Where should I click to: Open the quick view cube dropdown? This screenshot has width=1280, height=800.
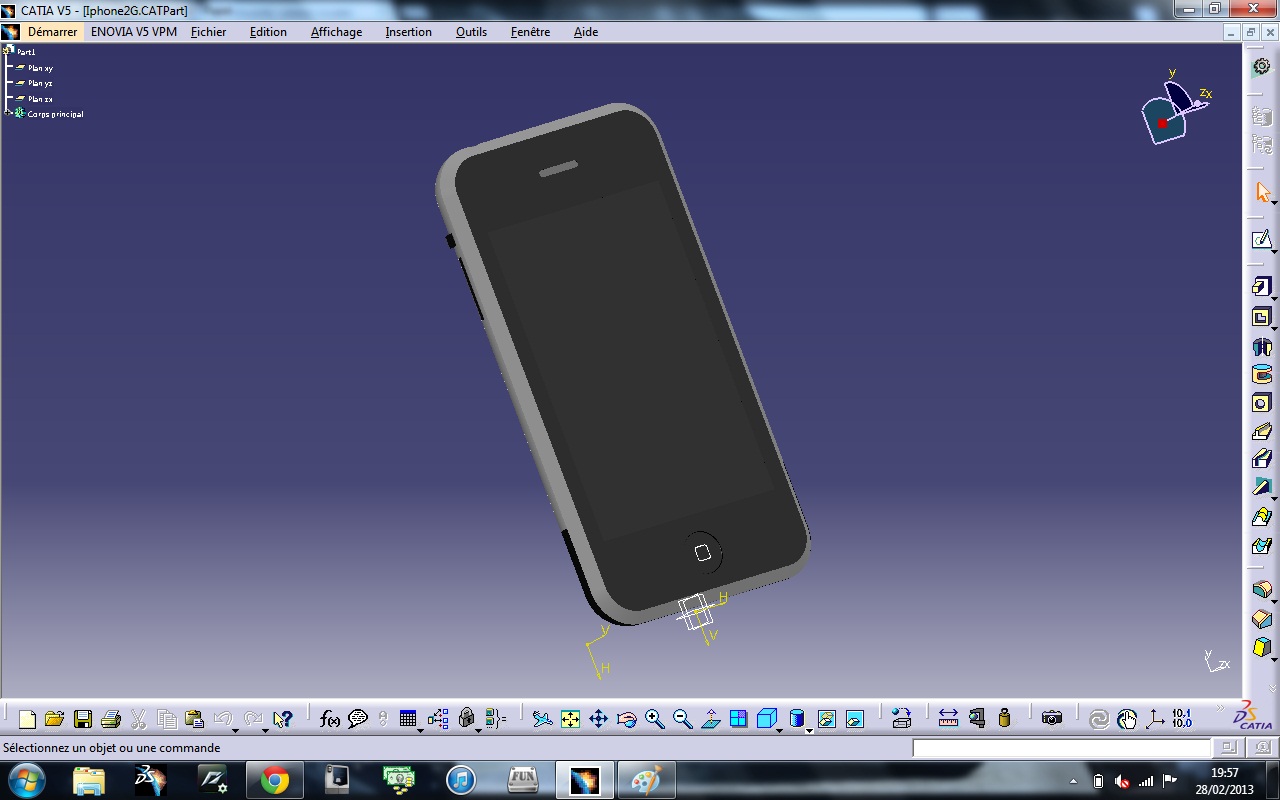(x=780, y=730)
